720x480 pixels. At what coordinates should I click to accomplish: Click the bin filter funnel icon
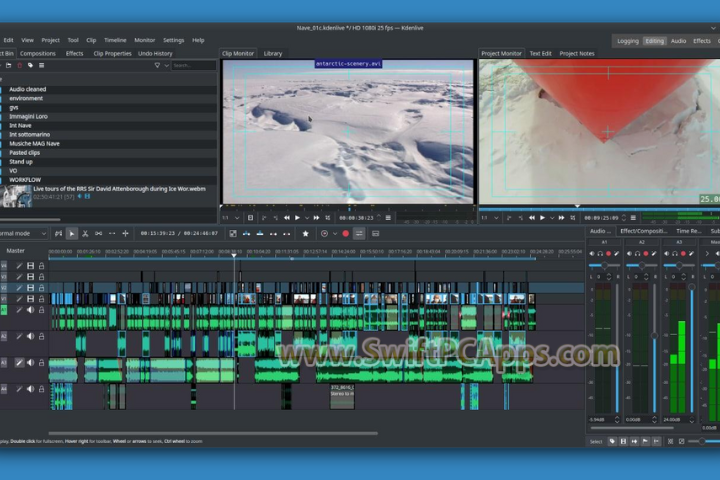[158, 66]
